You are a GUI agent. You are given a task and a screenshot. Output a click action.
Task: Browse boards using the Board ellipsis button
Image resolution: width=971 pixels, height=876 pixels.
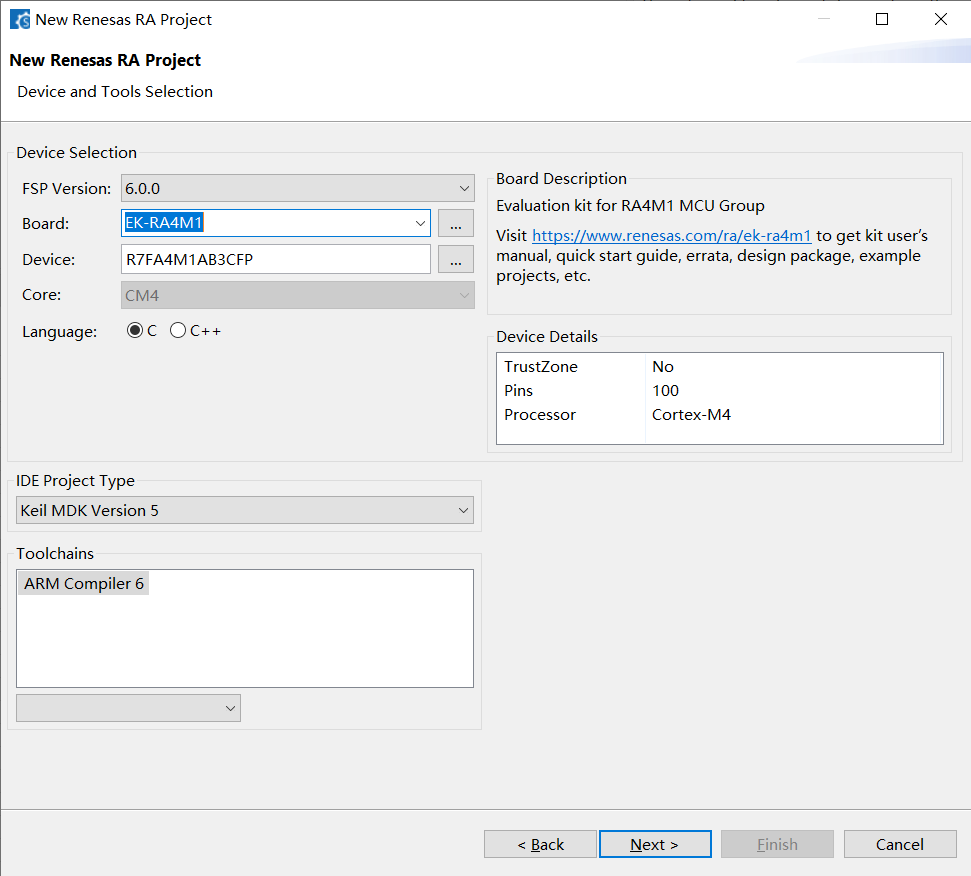(x=455, y=223)
